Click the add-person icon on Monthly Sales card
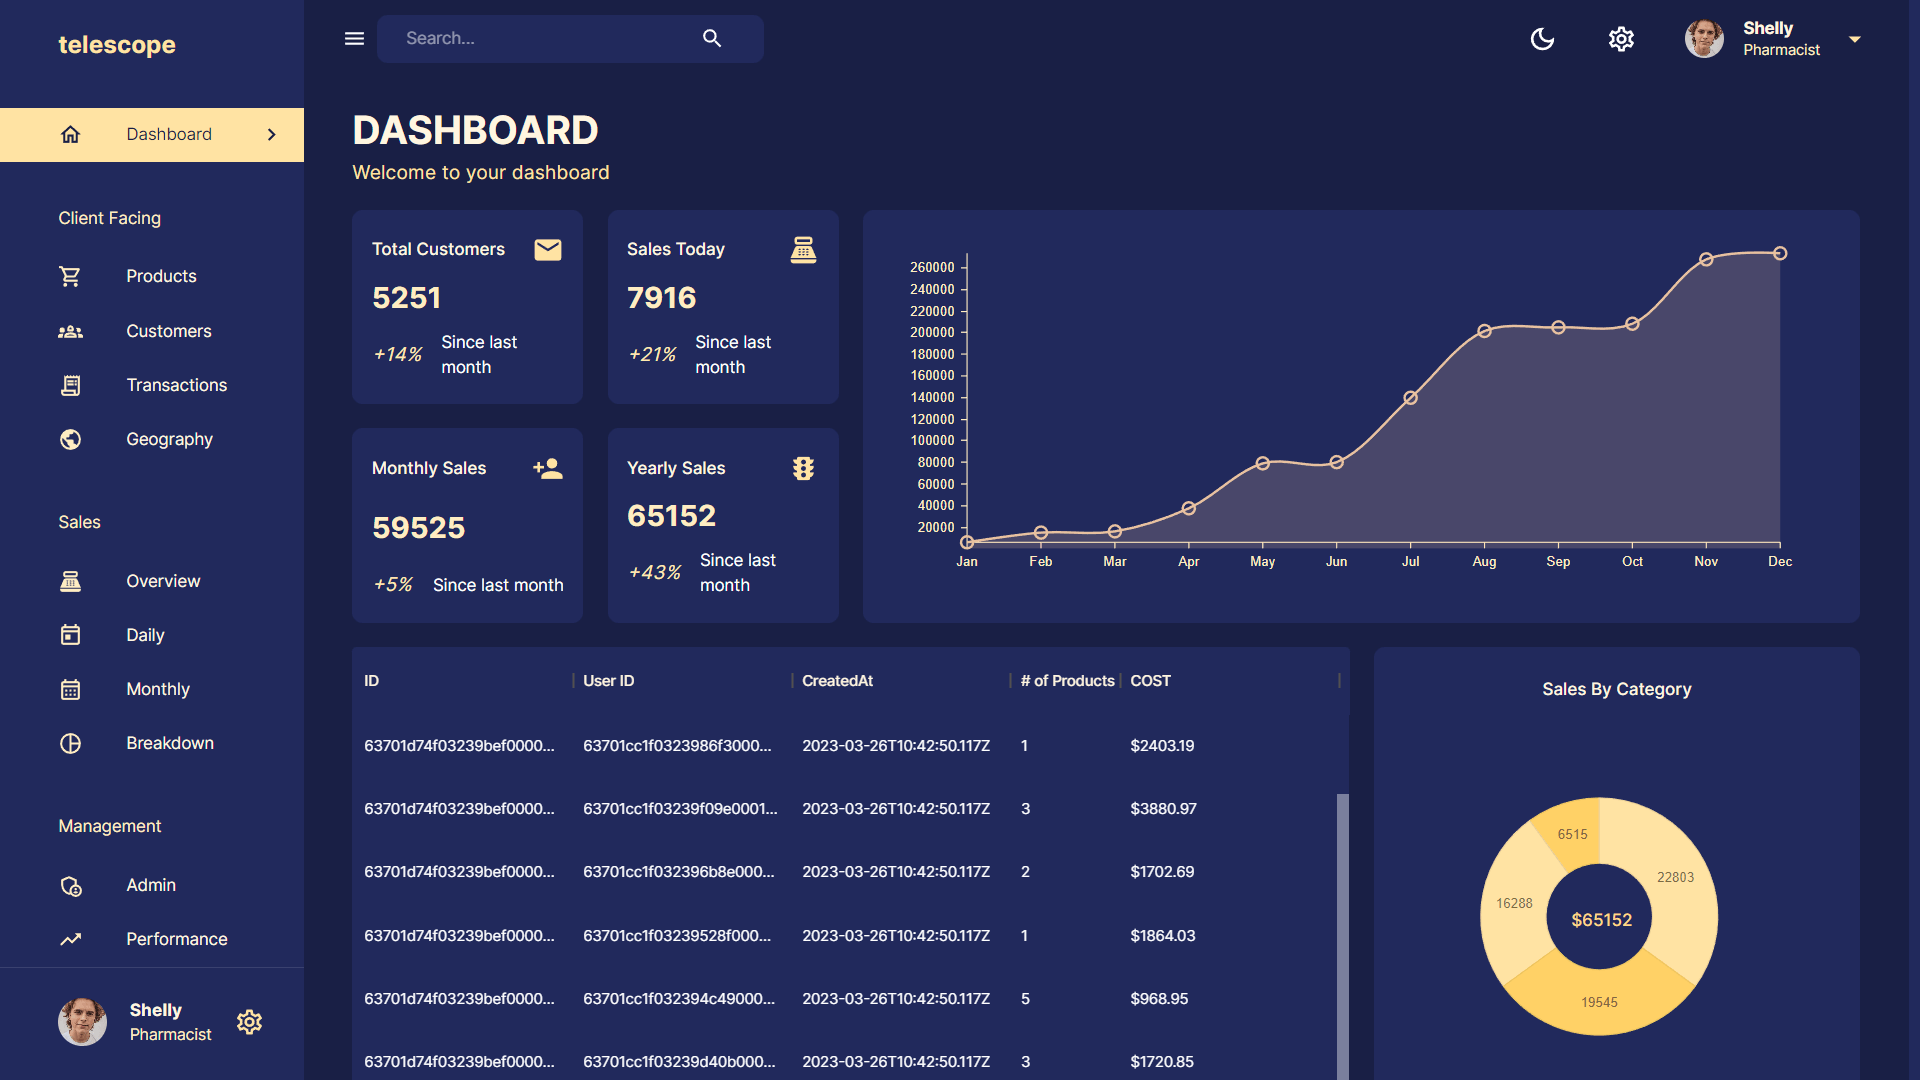1920x1080 pixels. pyautogui.click(x=548, y=468)
